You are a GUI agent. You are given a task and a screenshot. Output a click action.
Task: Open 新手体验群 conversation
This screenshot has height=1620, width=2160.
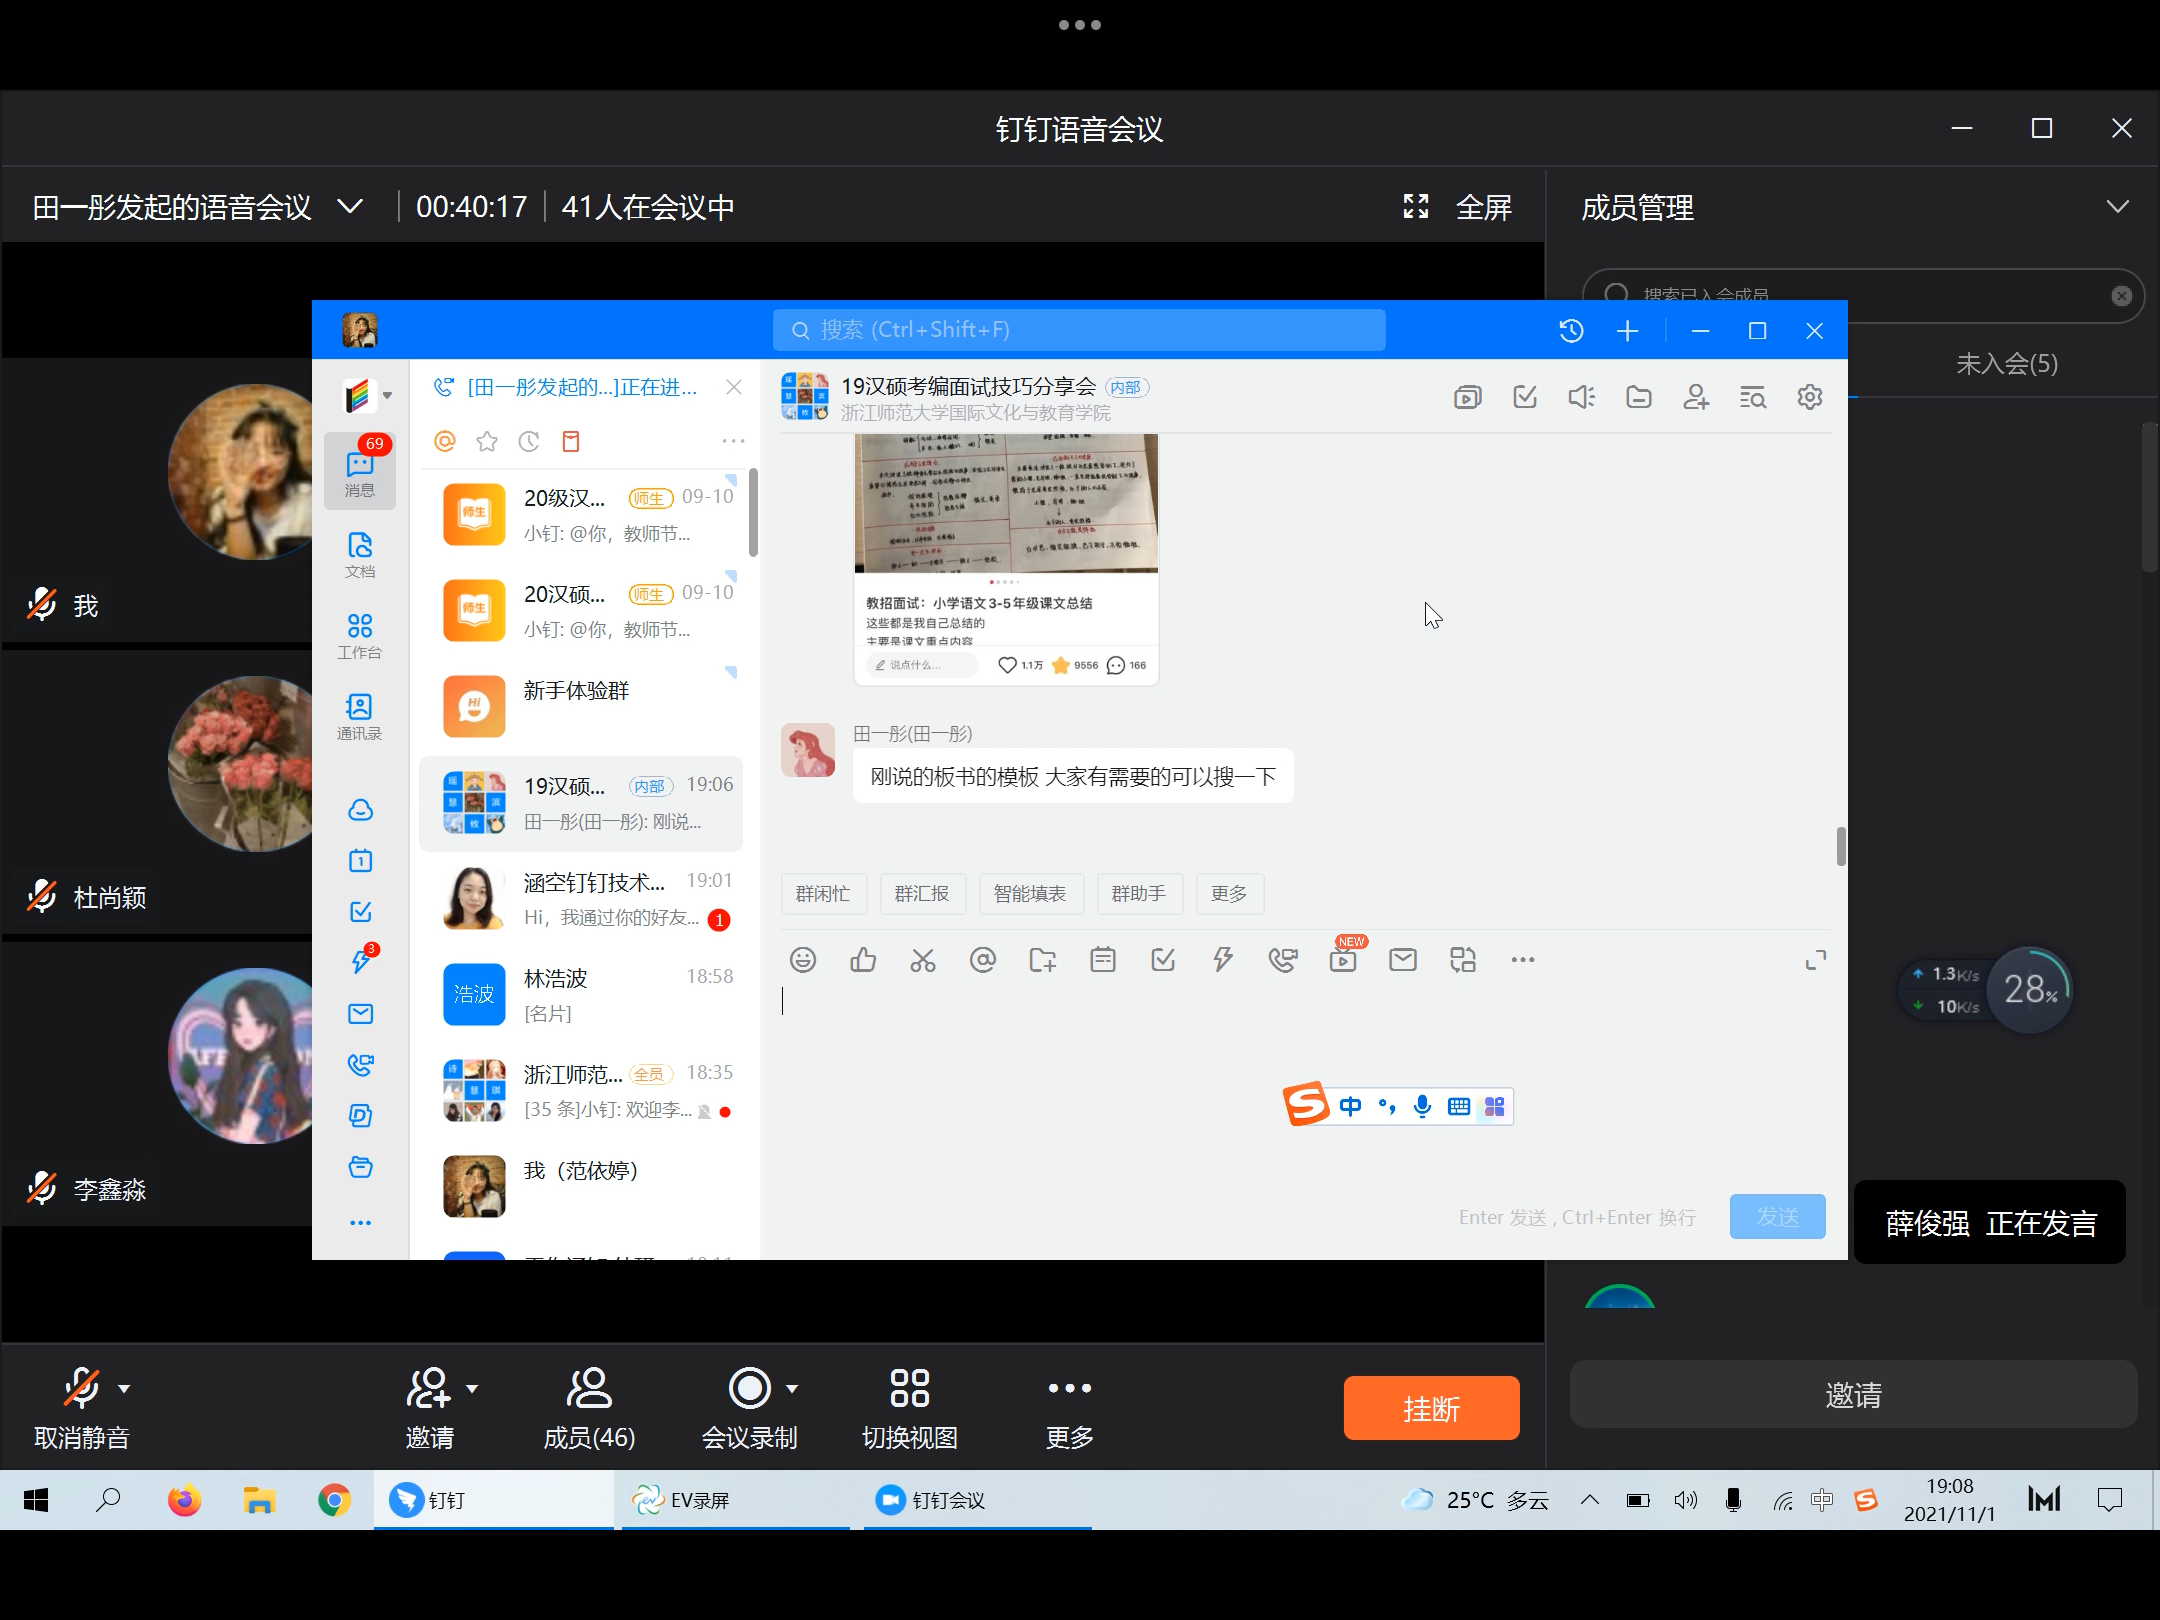(x=581, y=706)
